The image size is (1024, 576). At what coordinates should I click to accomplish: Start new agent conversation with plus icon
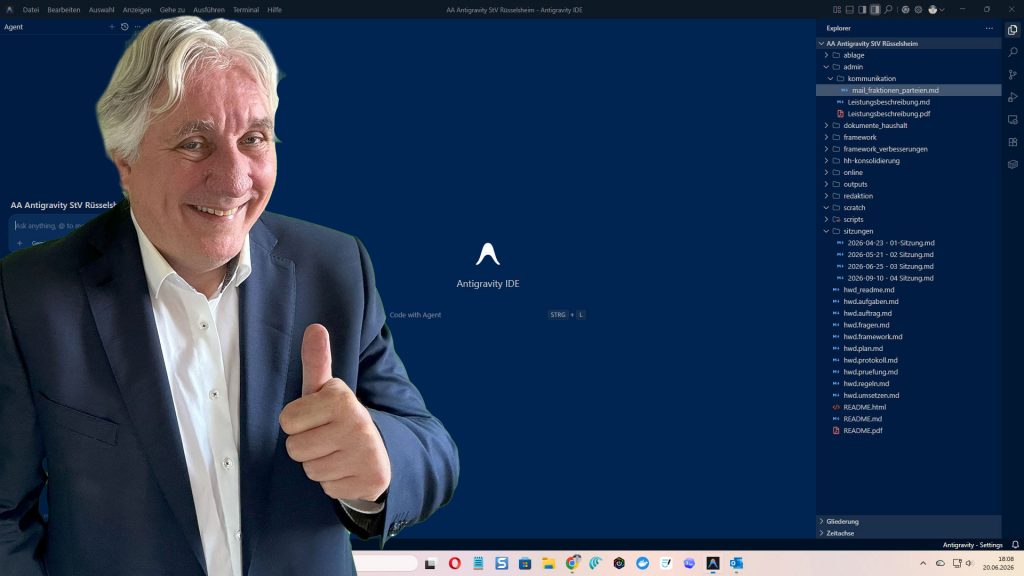(112, 27)
